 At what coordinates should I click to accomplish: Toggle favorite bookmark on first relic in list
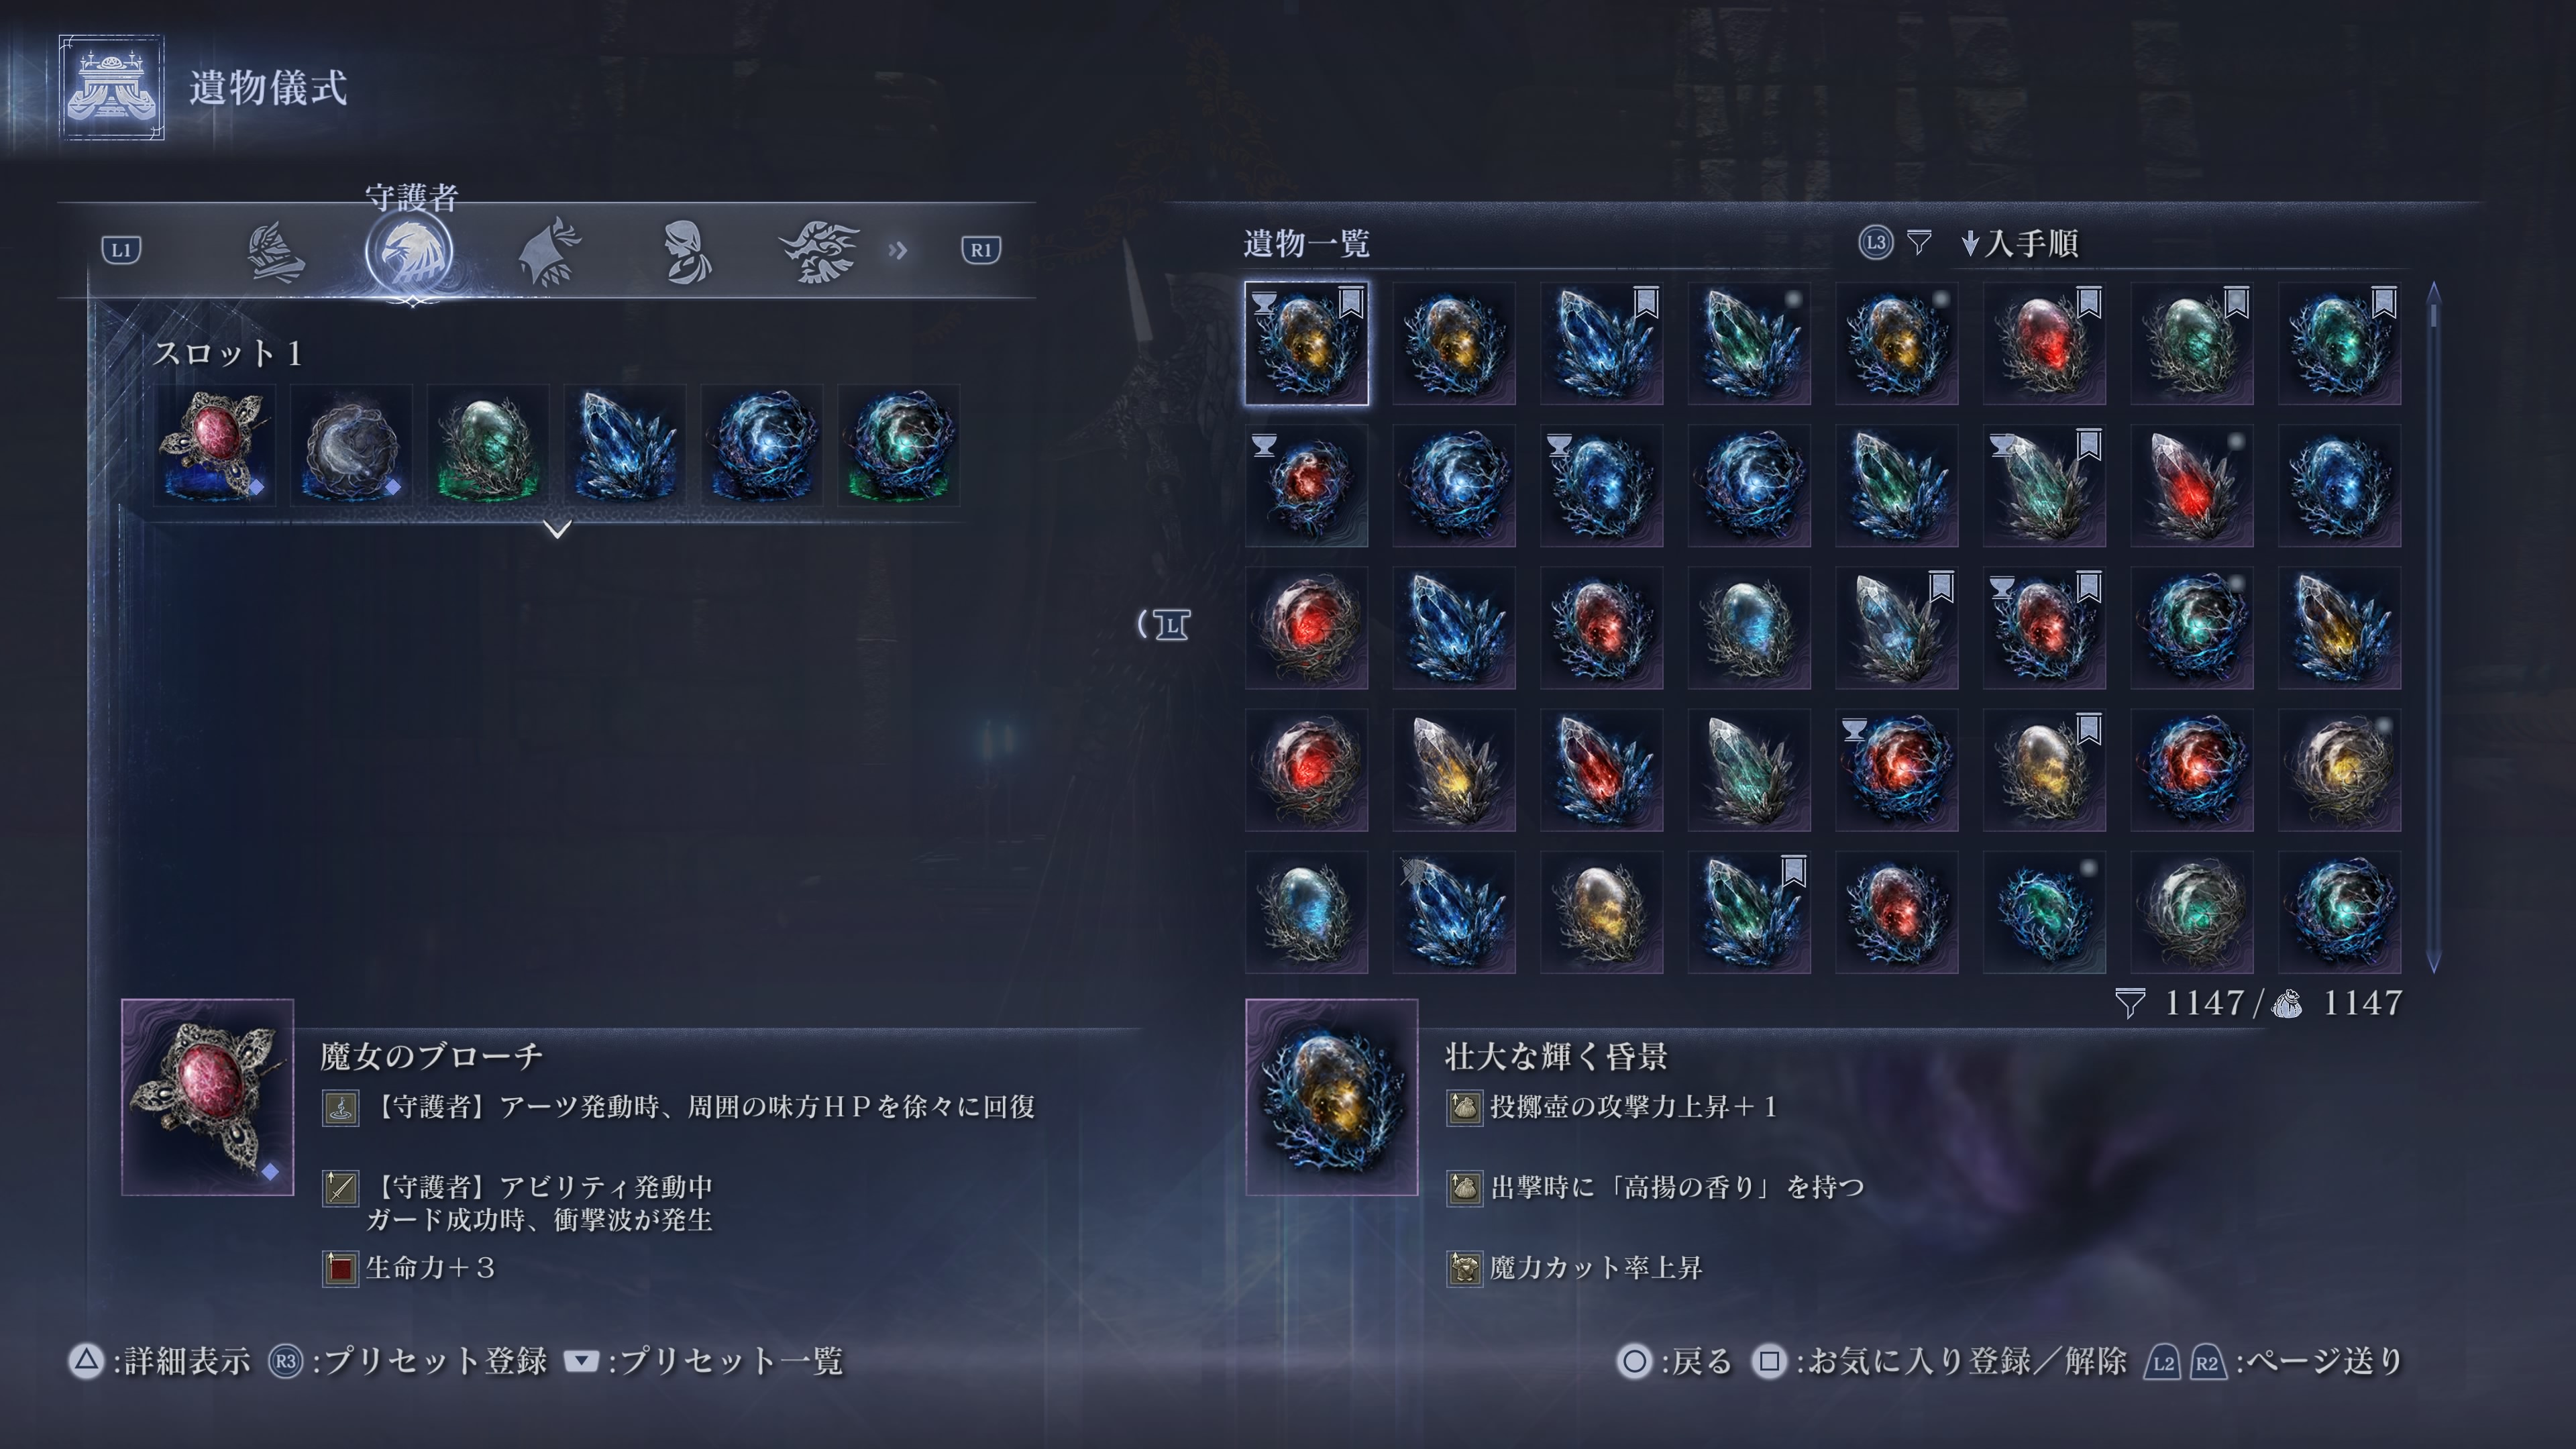click(x=1351, y=302)
